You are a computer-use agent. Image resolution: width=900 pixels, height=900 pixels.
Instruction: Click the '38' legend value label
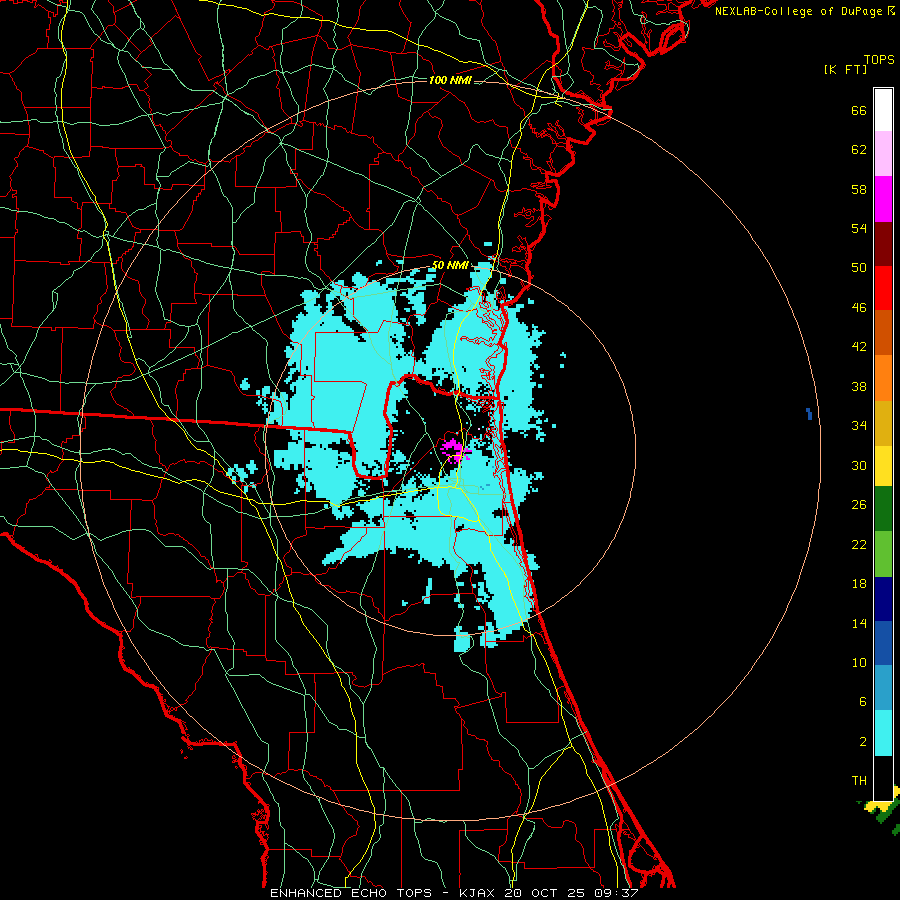(859, 387)
